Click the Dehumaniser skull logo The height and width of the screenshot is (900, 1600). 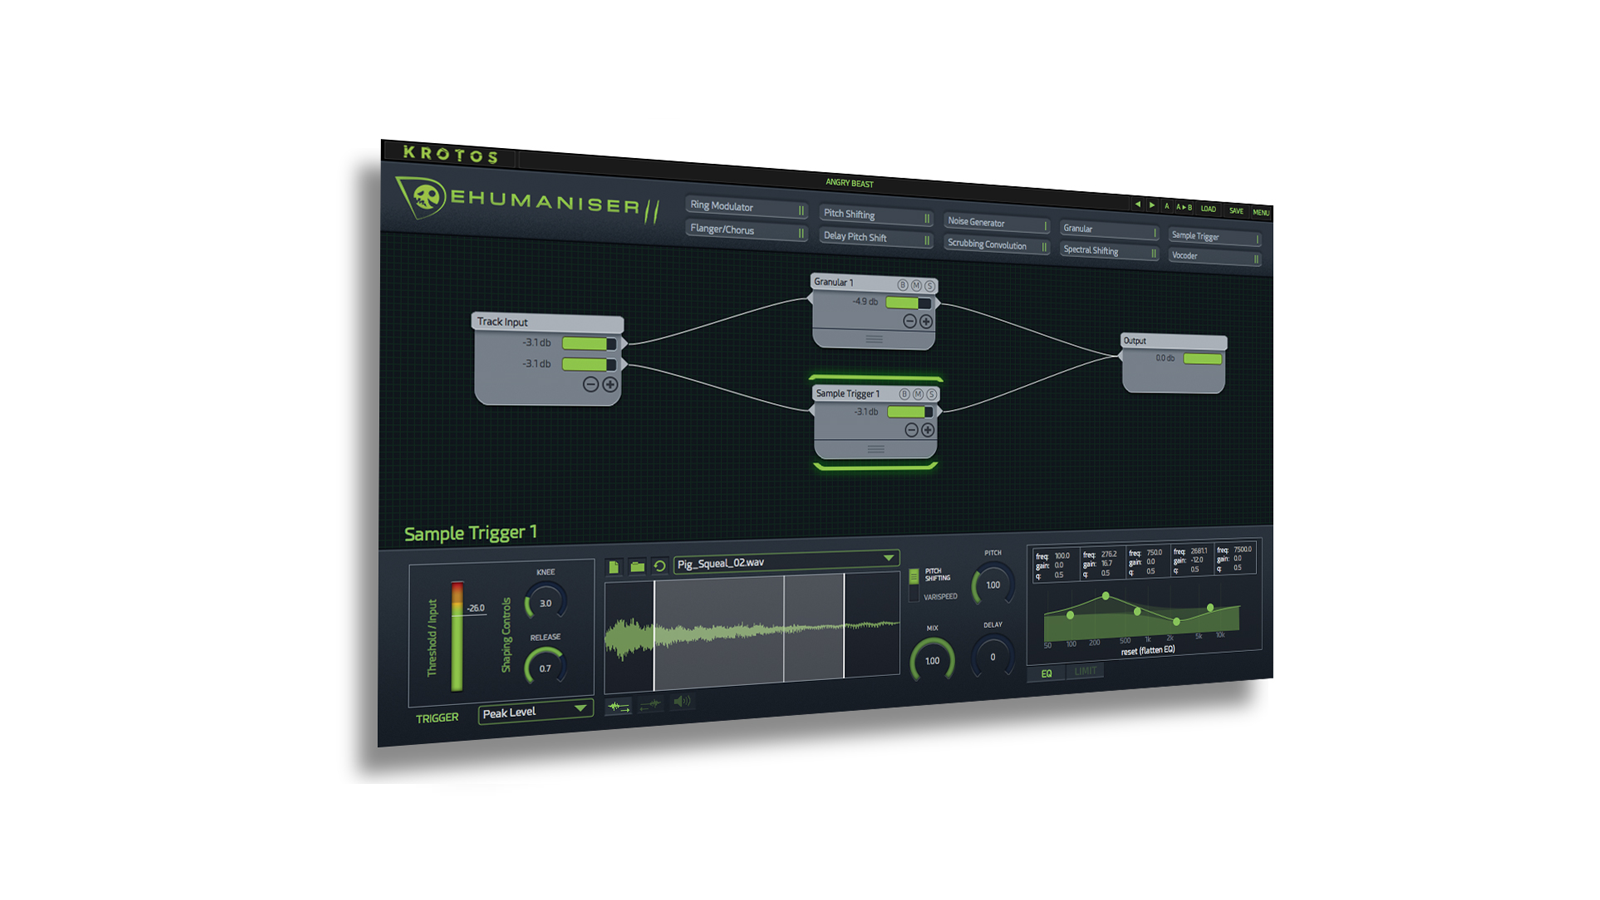pyautogui.click(x=425, y=196)
